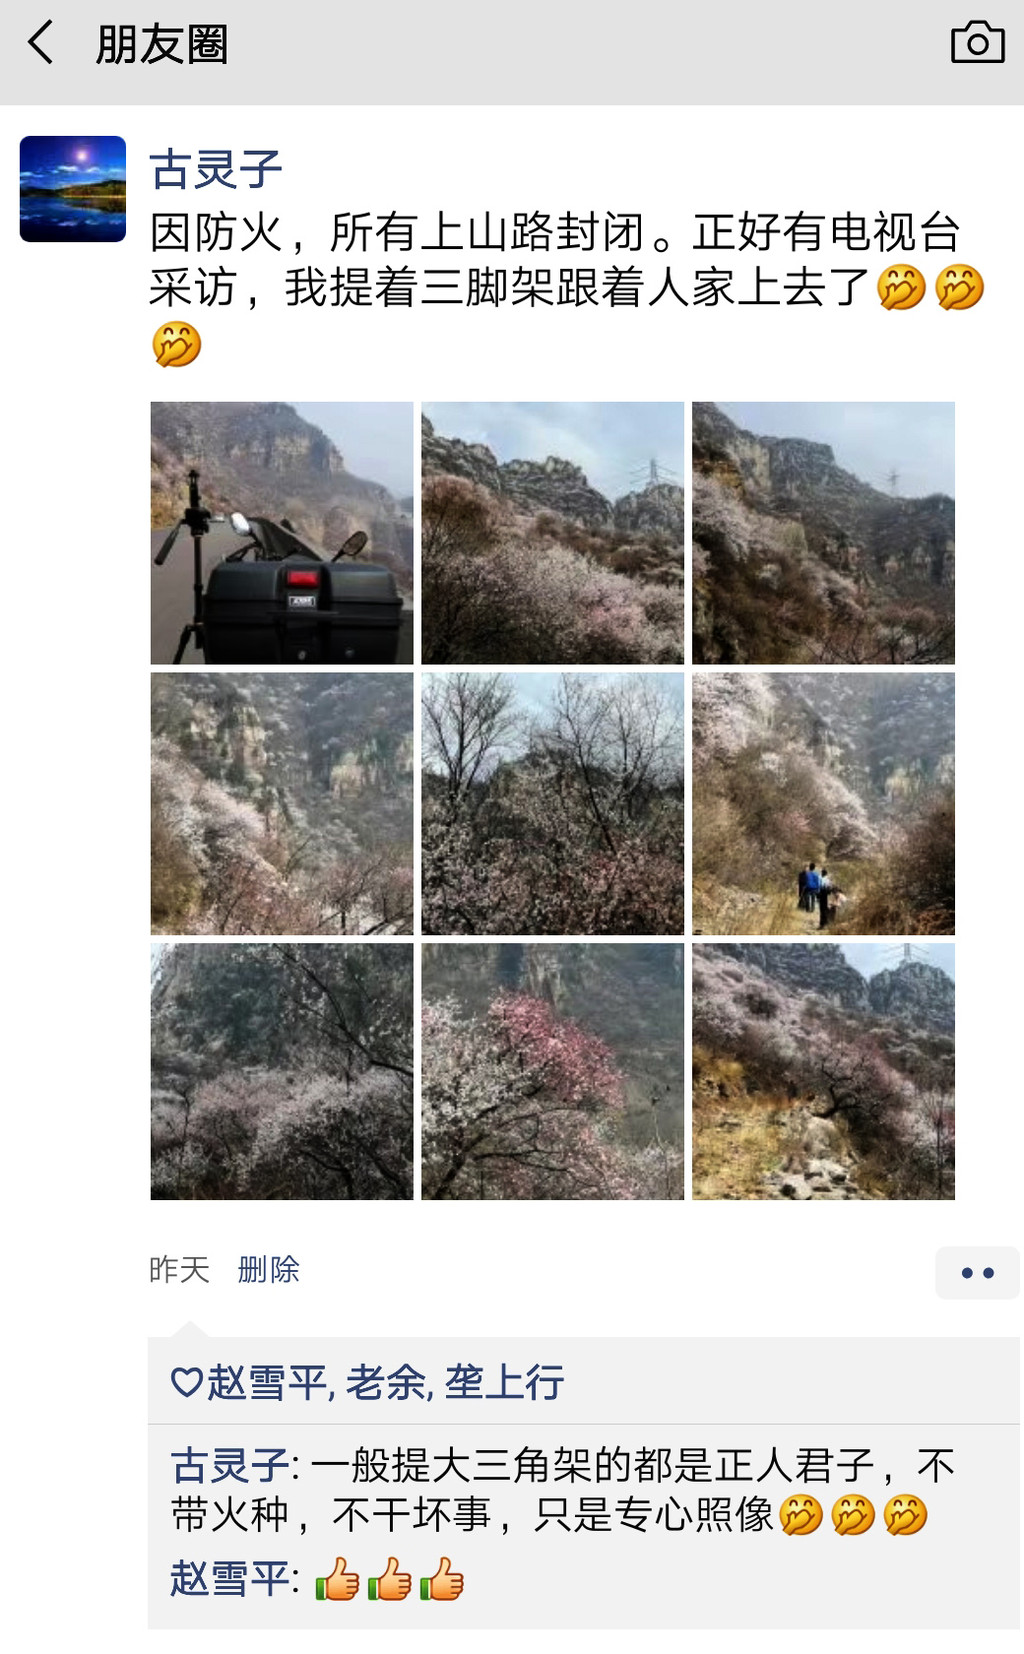
Task: Tap the heart icon in likes row
Action: coord(187,1382)
